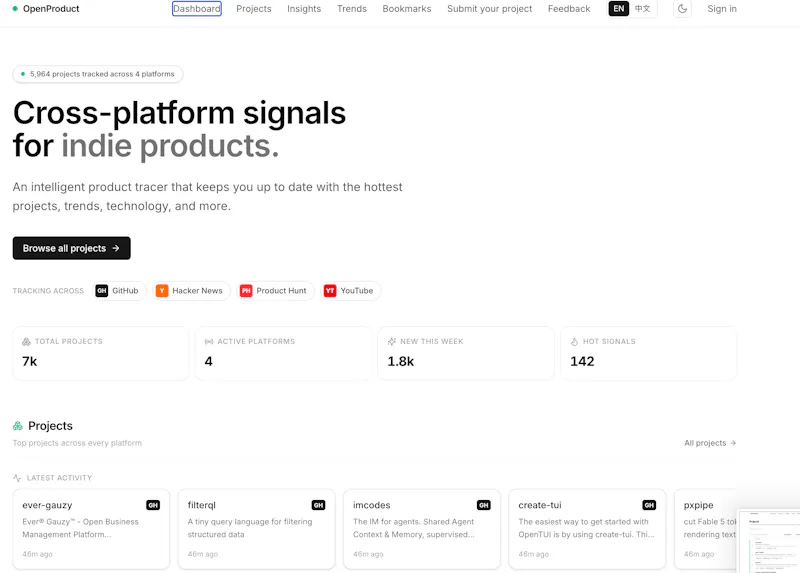The width and height of the screenshot is (800, 573).
Task: Click the Latest Activity pulse icon
Action: coord(17,478)
